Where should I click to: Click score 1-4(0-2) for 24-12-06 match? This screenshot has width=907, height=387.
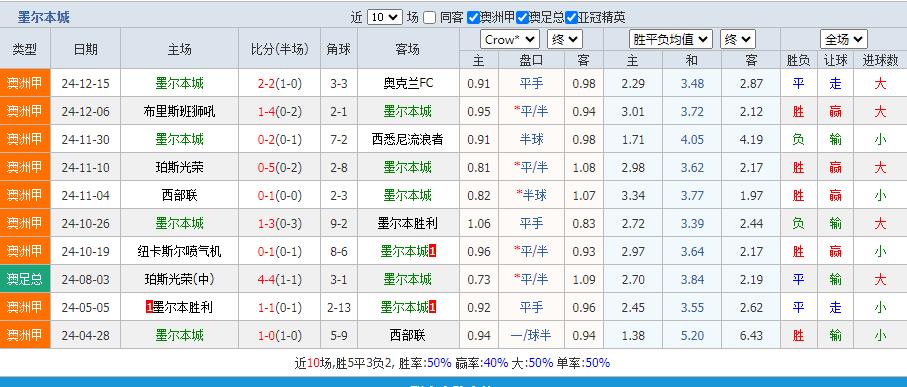pos(280,111)
